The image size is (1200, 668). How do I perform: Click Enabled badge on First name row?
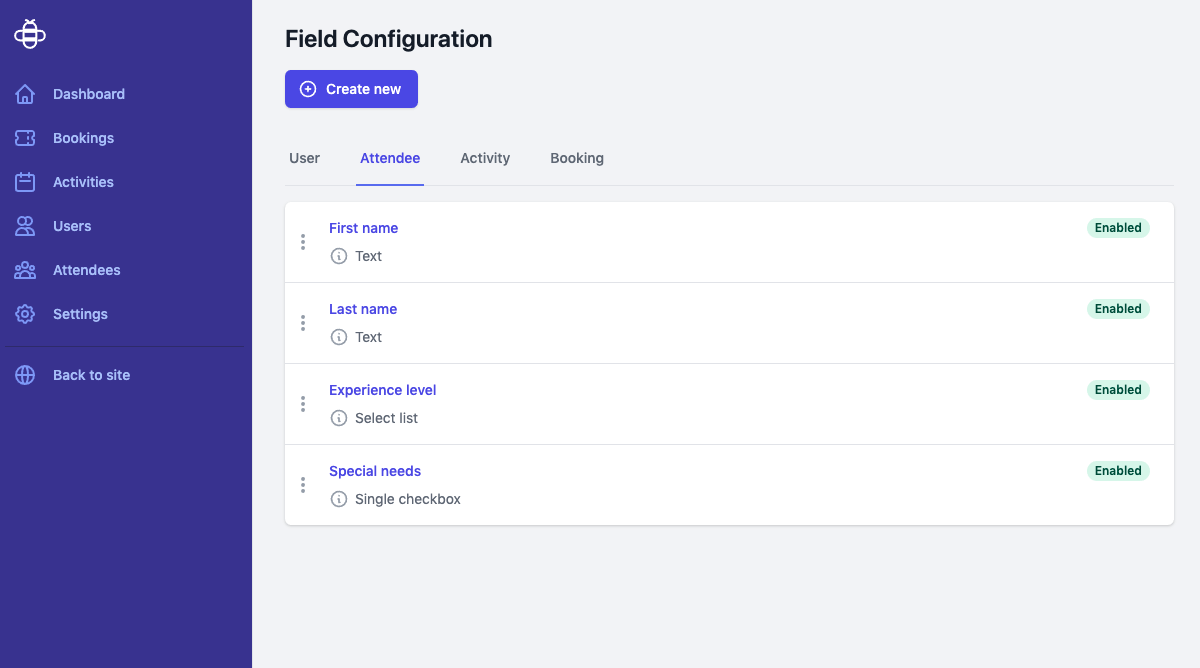pyautogui.click(x=1118, y=228)
